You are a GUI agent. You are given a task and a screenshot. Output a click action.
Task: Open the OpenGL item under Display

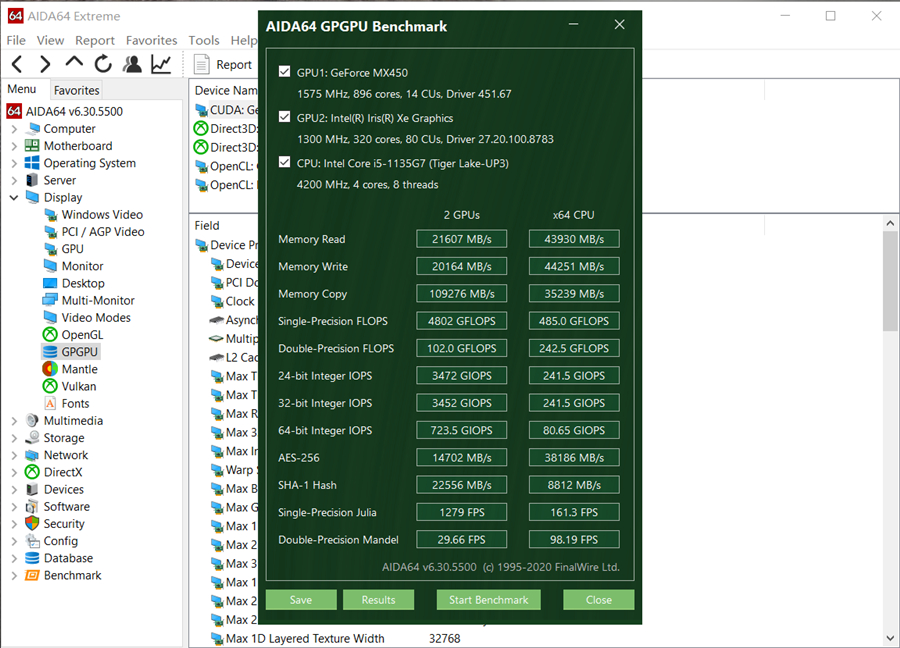pos(82,335)
